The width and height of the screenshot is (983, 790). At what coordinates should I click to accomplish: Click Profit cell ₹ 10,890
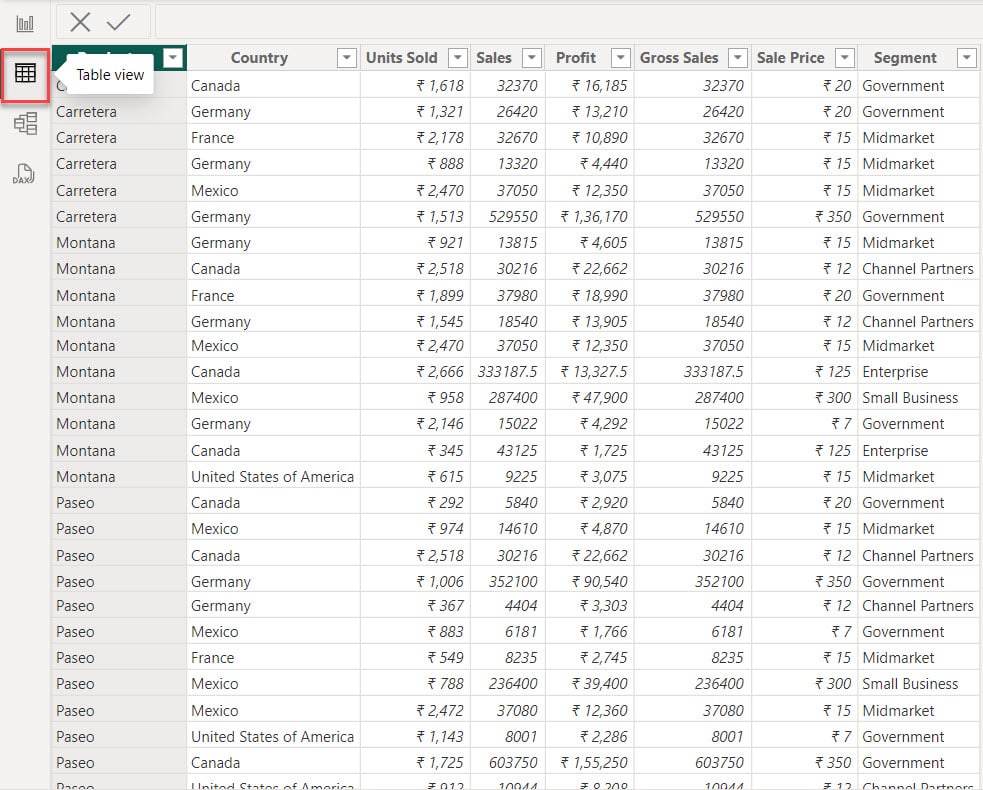click(x=599, y=137)
